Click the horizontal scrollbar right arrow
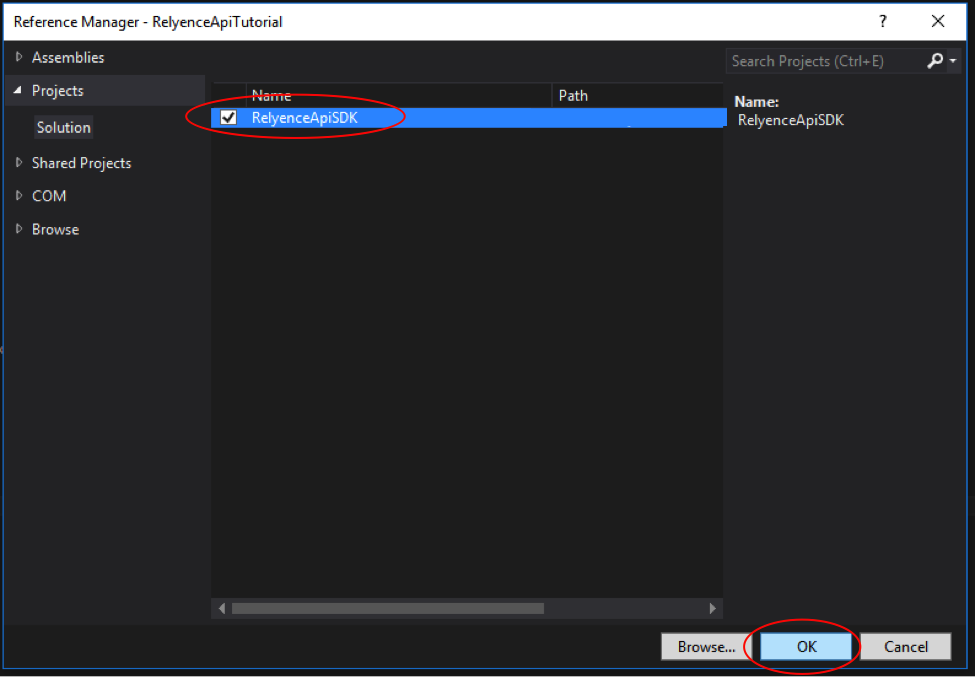The height and width of the screenshot is (677, 975). (x=712, y=608)
